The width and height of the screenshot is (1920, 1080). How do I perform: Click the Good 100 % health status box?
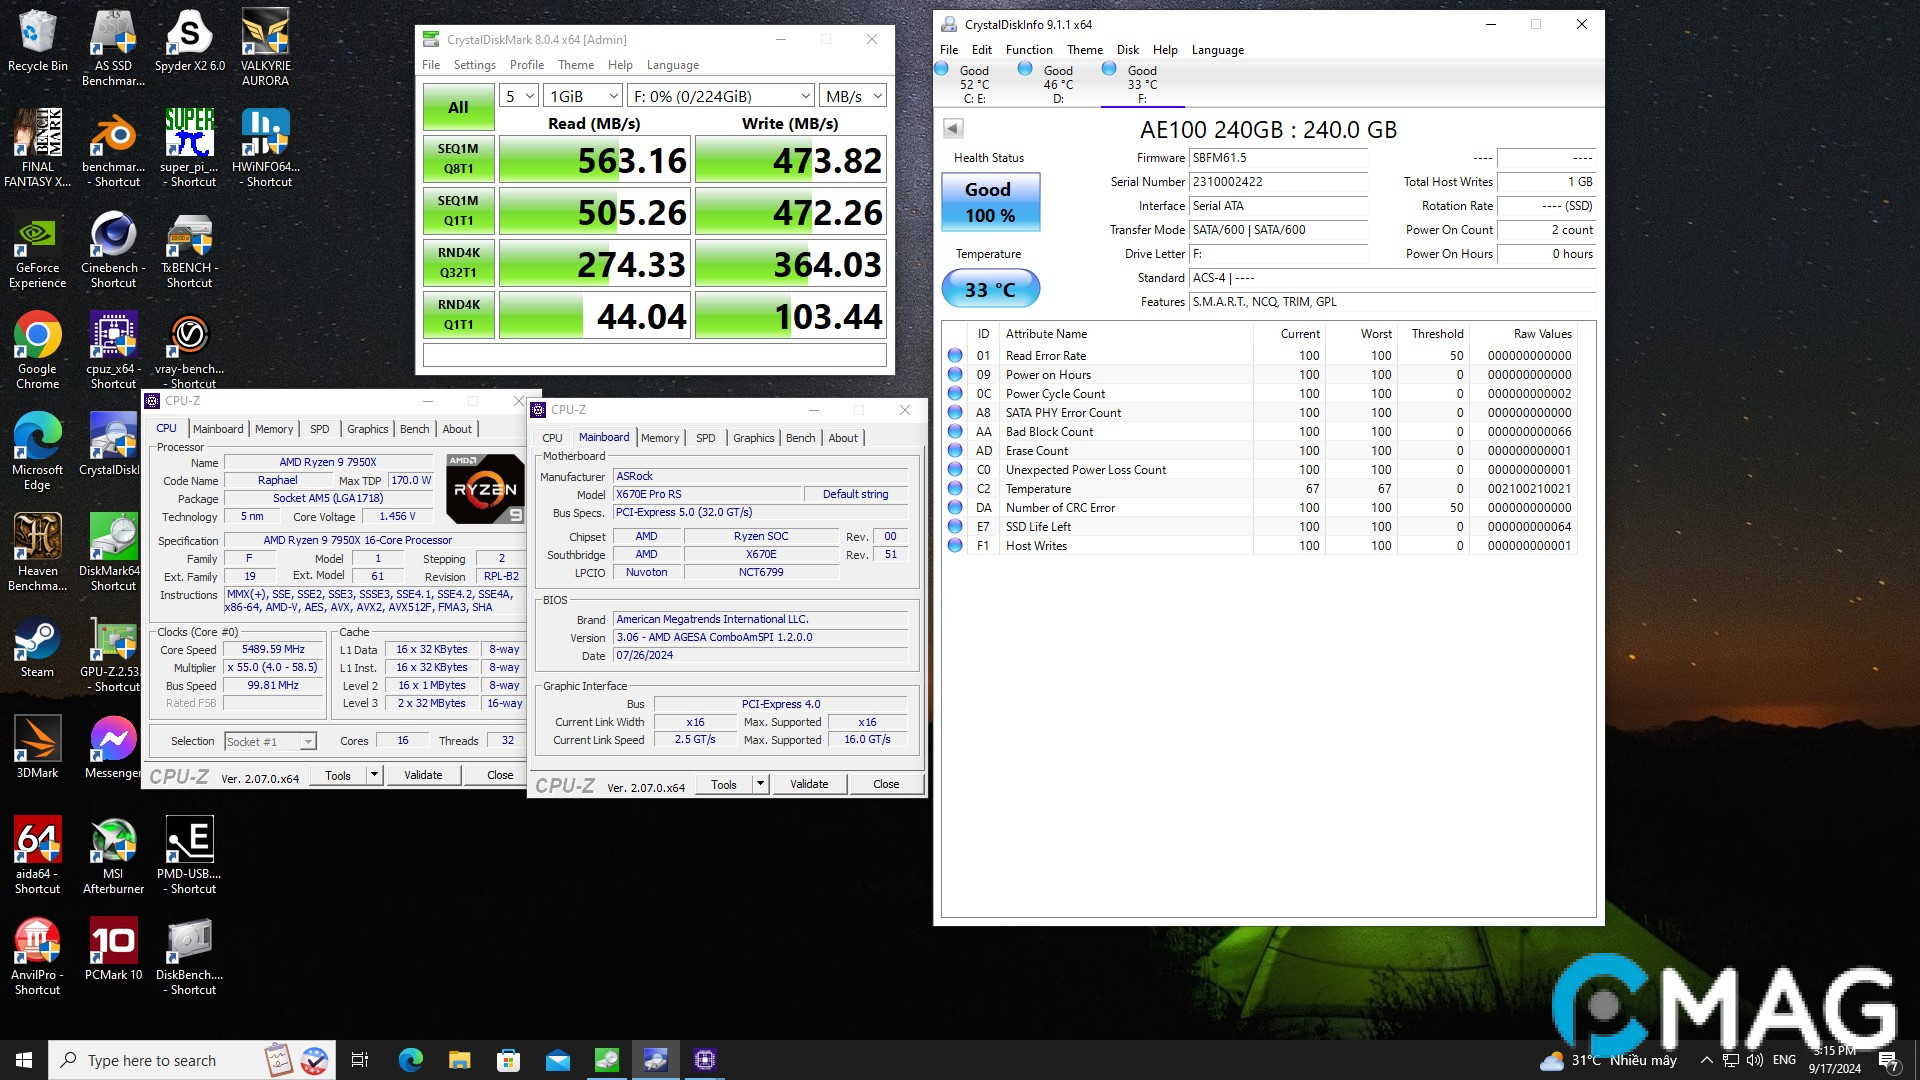pos(990,202)
